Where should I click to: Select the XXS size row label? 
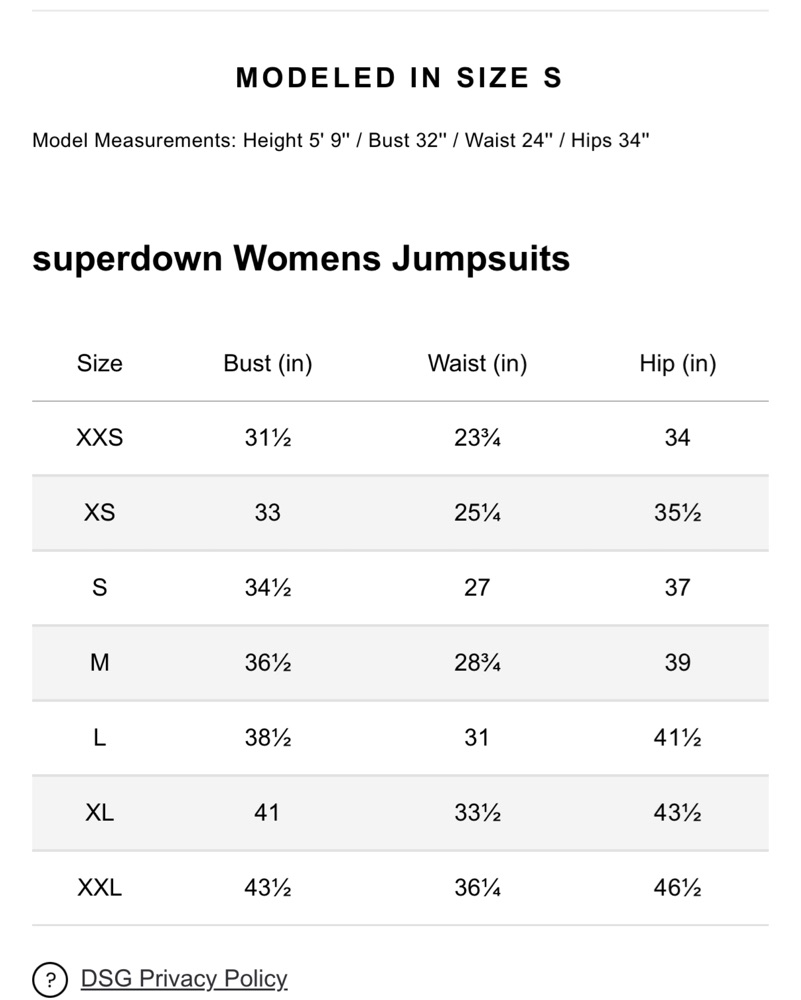(99, 438)
